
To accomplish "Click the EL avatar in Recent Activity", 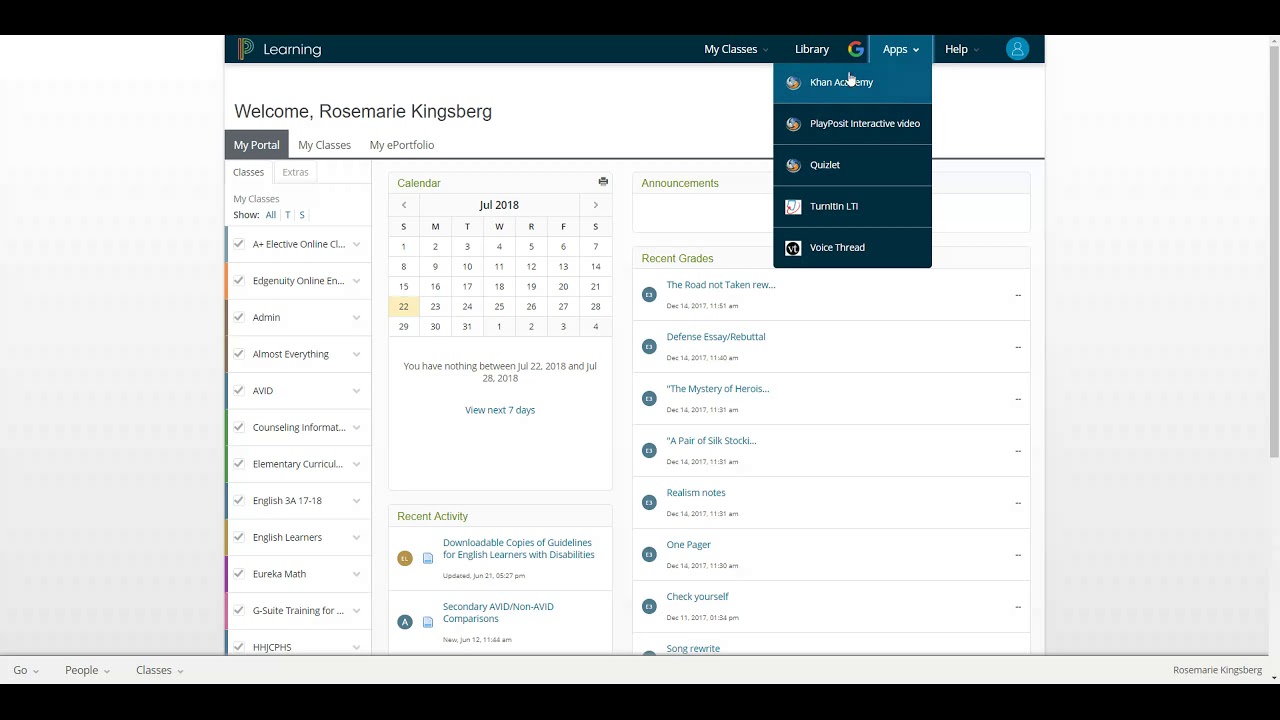I will 405,558.
